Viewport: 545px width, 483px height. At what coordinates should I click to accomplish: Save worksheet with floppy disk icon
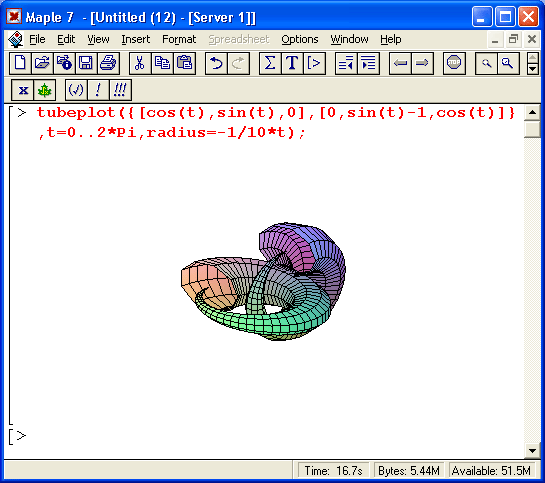(x=86, y=64)
